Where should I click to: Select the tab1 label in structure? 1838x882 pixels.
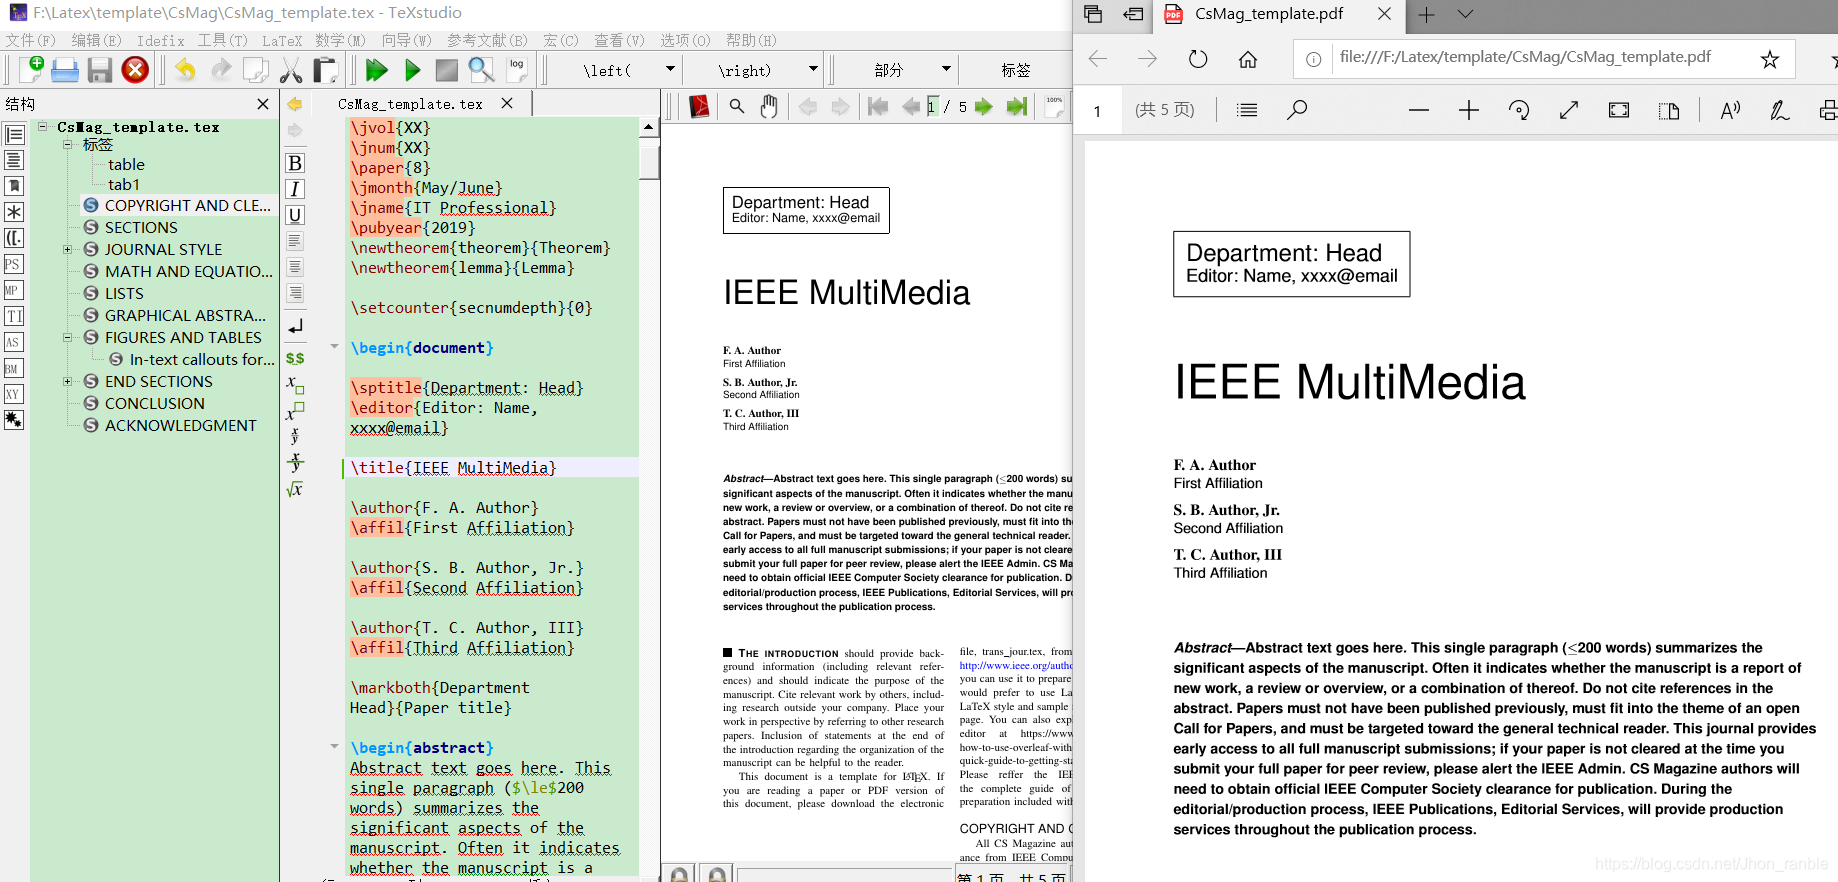pyautogui.click(x=124, y=184)
